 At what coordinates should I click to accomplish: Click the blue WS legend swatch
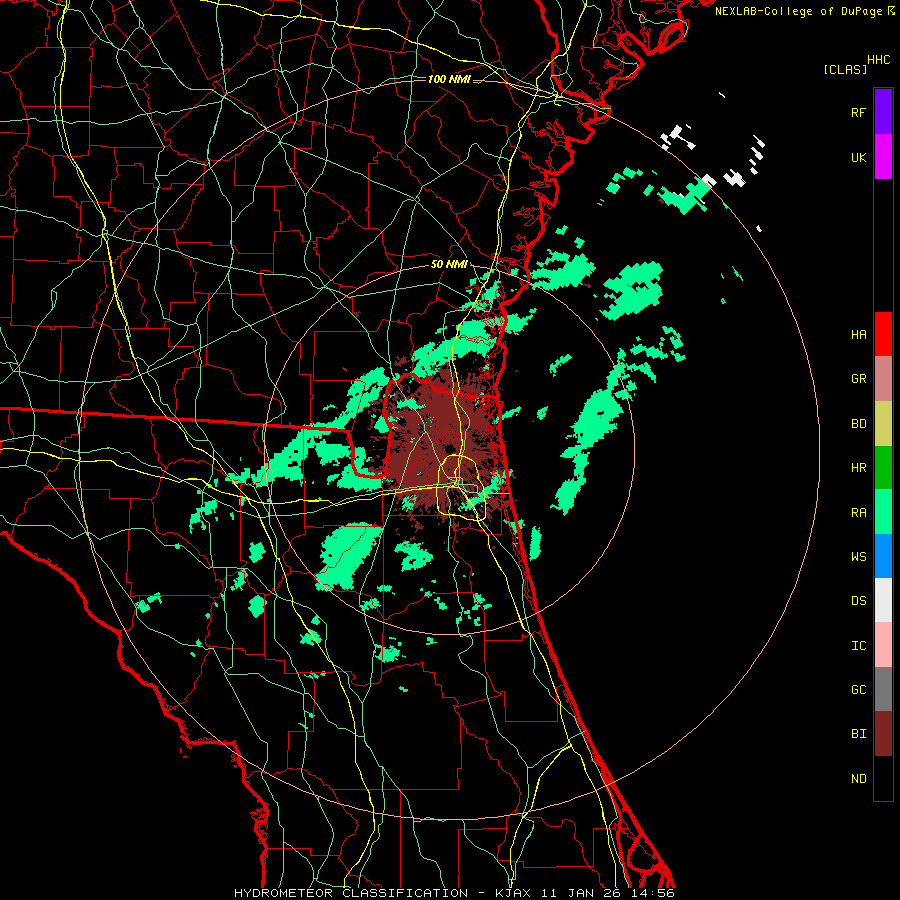(x=883, y=556)
